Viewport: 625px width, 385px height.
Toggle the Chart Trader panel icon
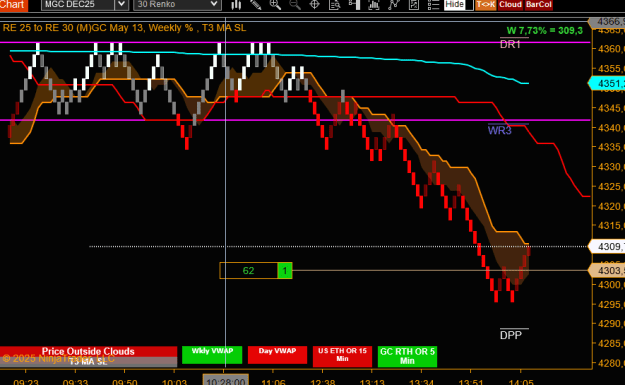354,4
